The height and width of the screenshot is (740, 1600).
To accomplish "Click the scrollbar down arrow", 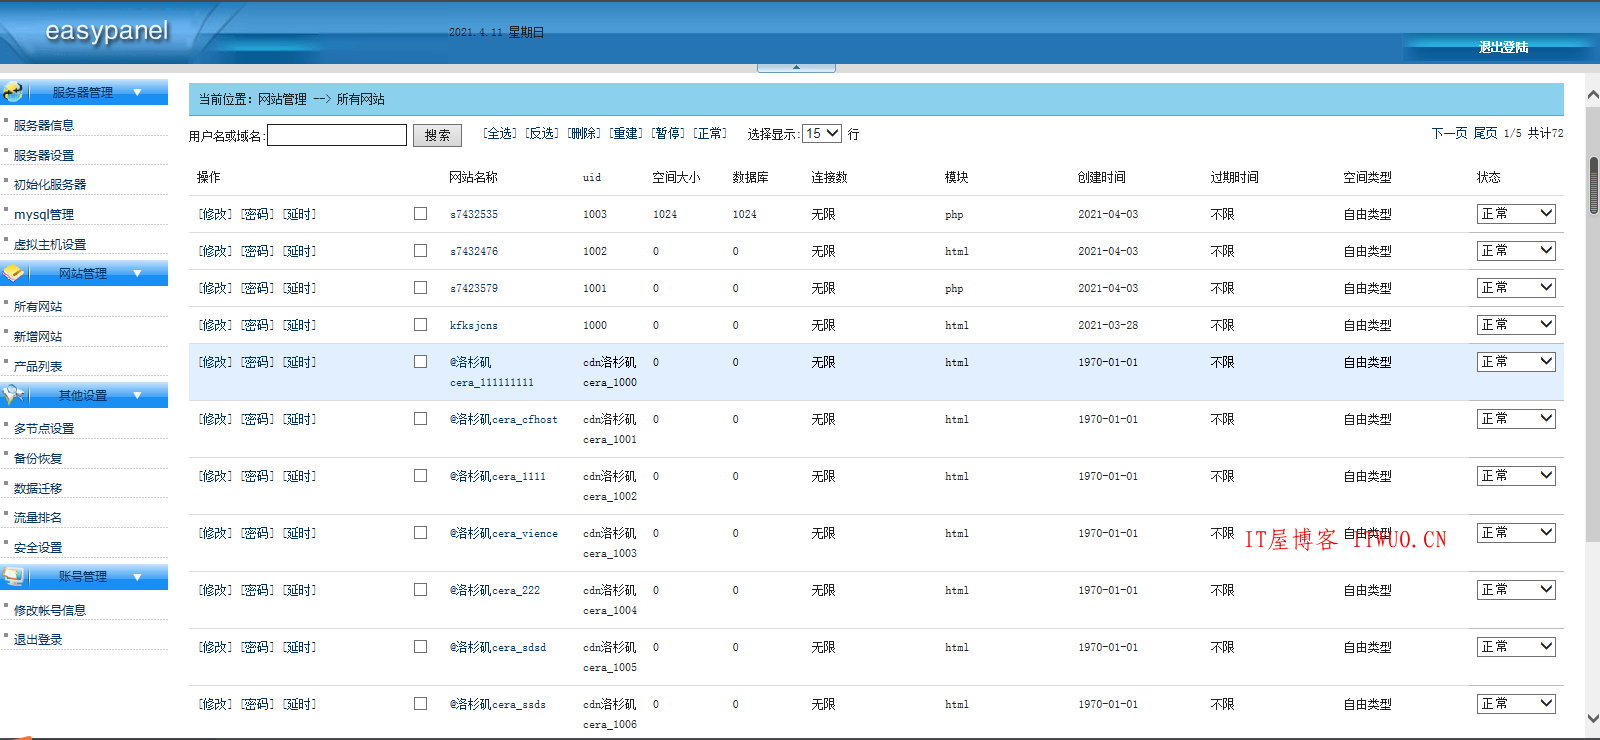I will (x=1593, y=718).
